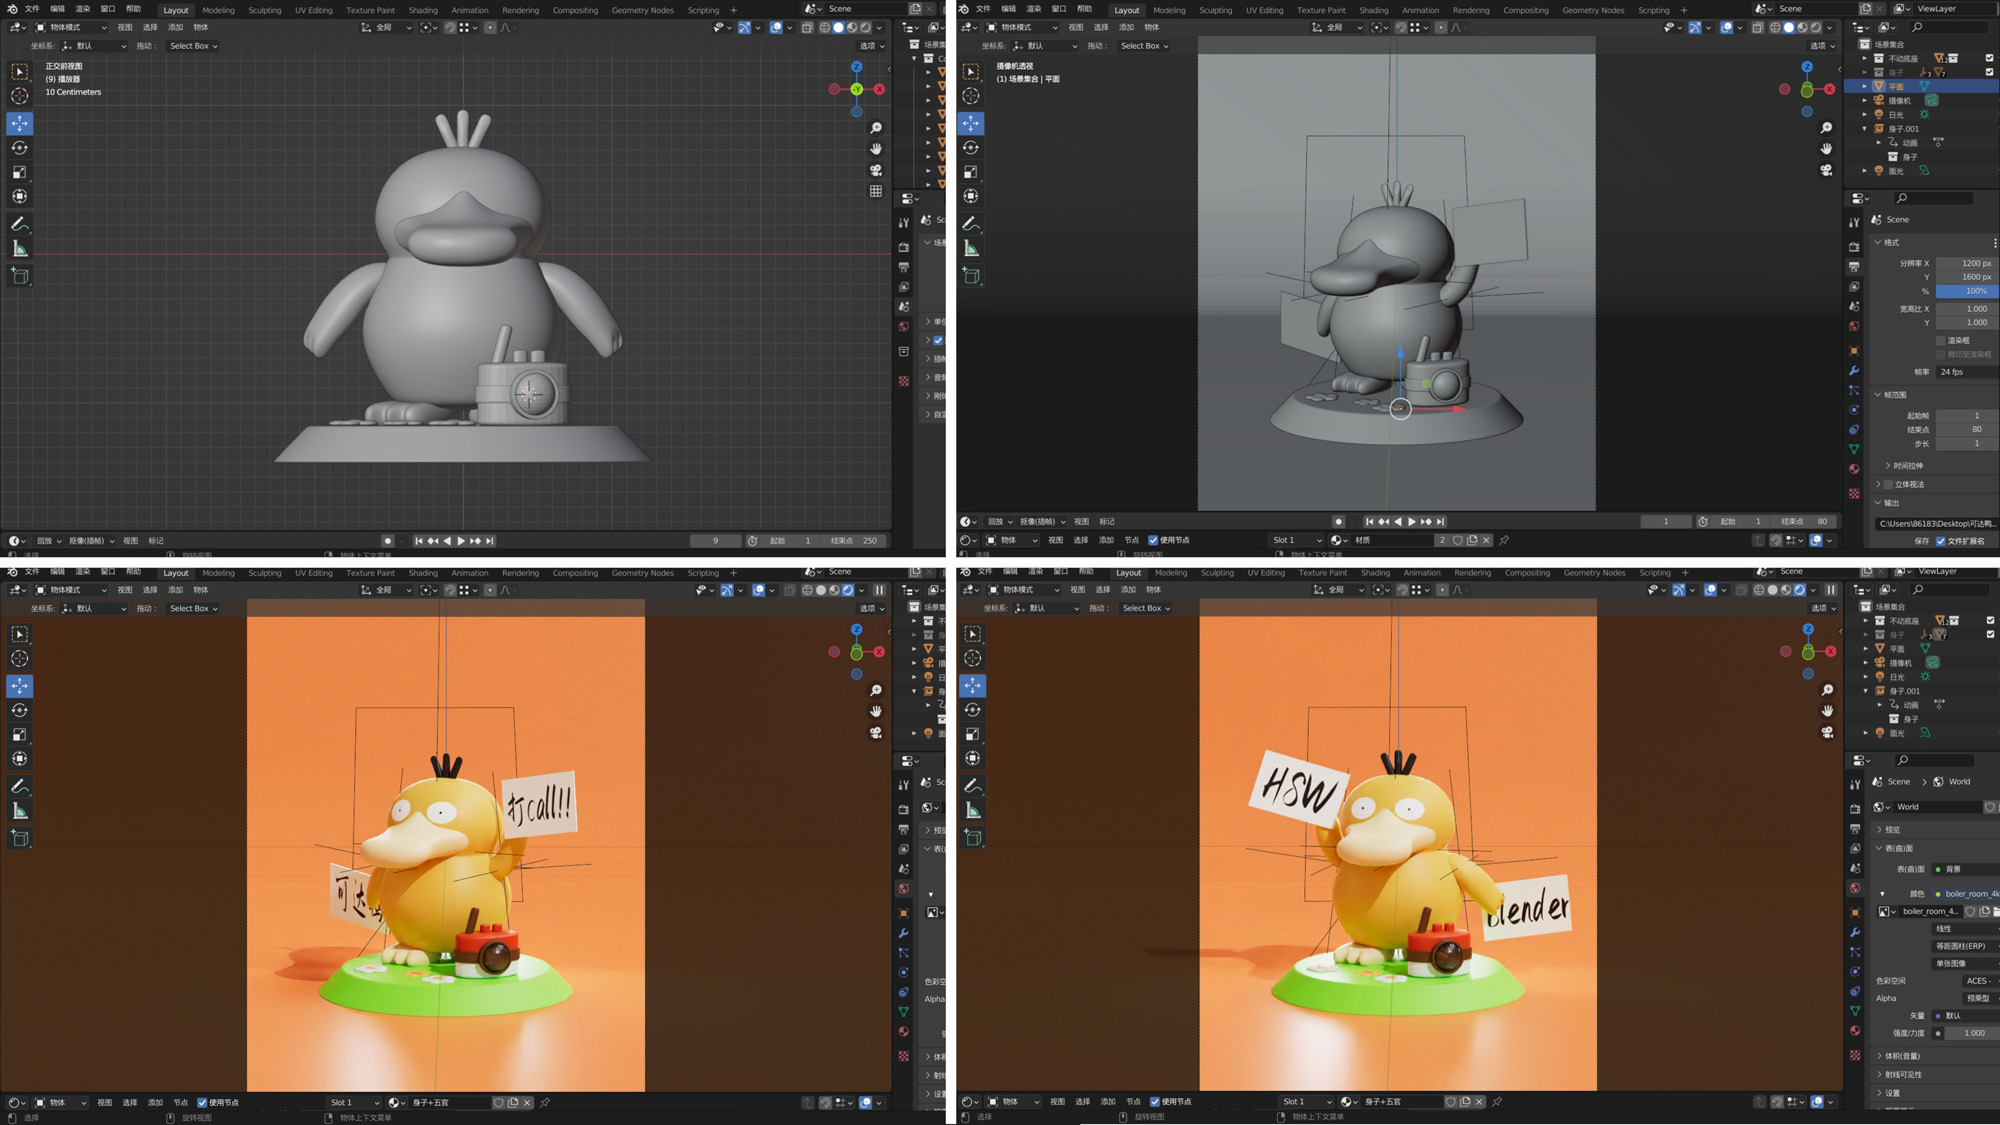2000x1125 pixels.
Task: Choose the Measure tool in the front-view window
Action: (x=20, y=248)
